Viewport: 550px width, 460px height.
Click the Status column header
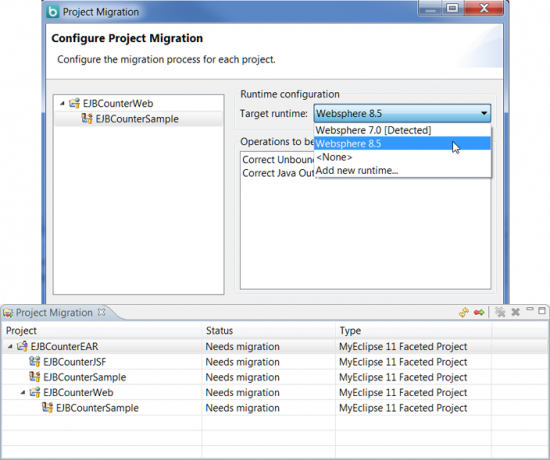pos(268,331)
